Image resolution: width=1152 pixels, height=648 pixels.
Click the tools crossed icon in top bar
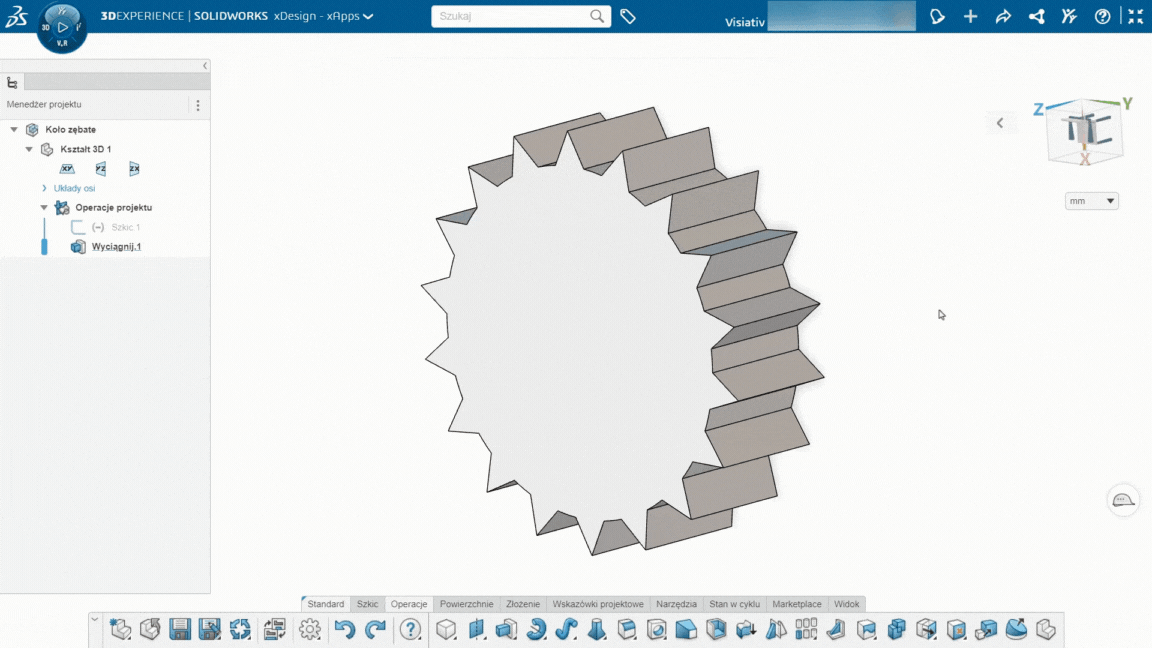pyautogui.click(x=1069, y=16)
